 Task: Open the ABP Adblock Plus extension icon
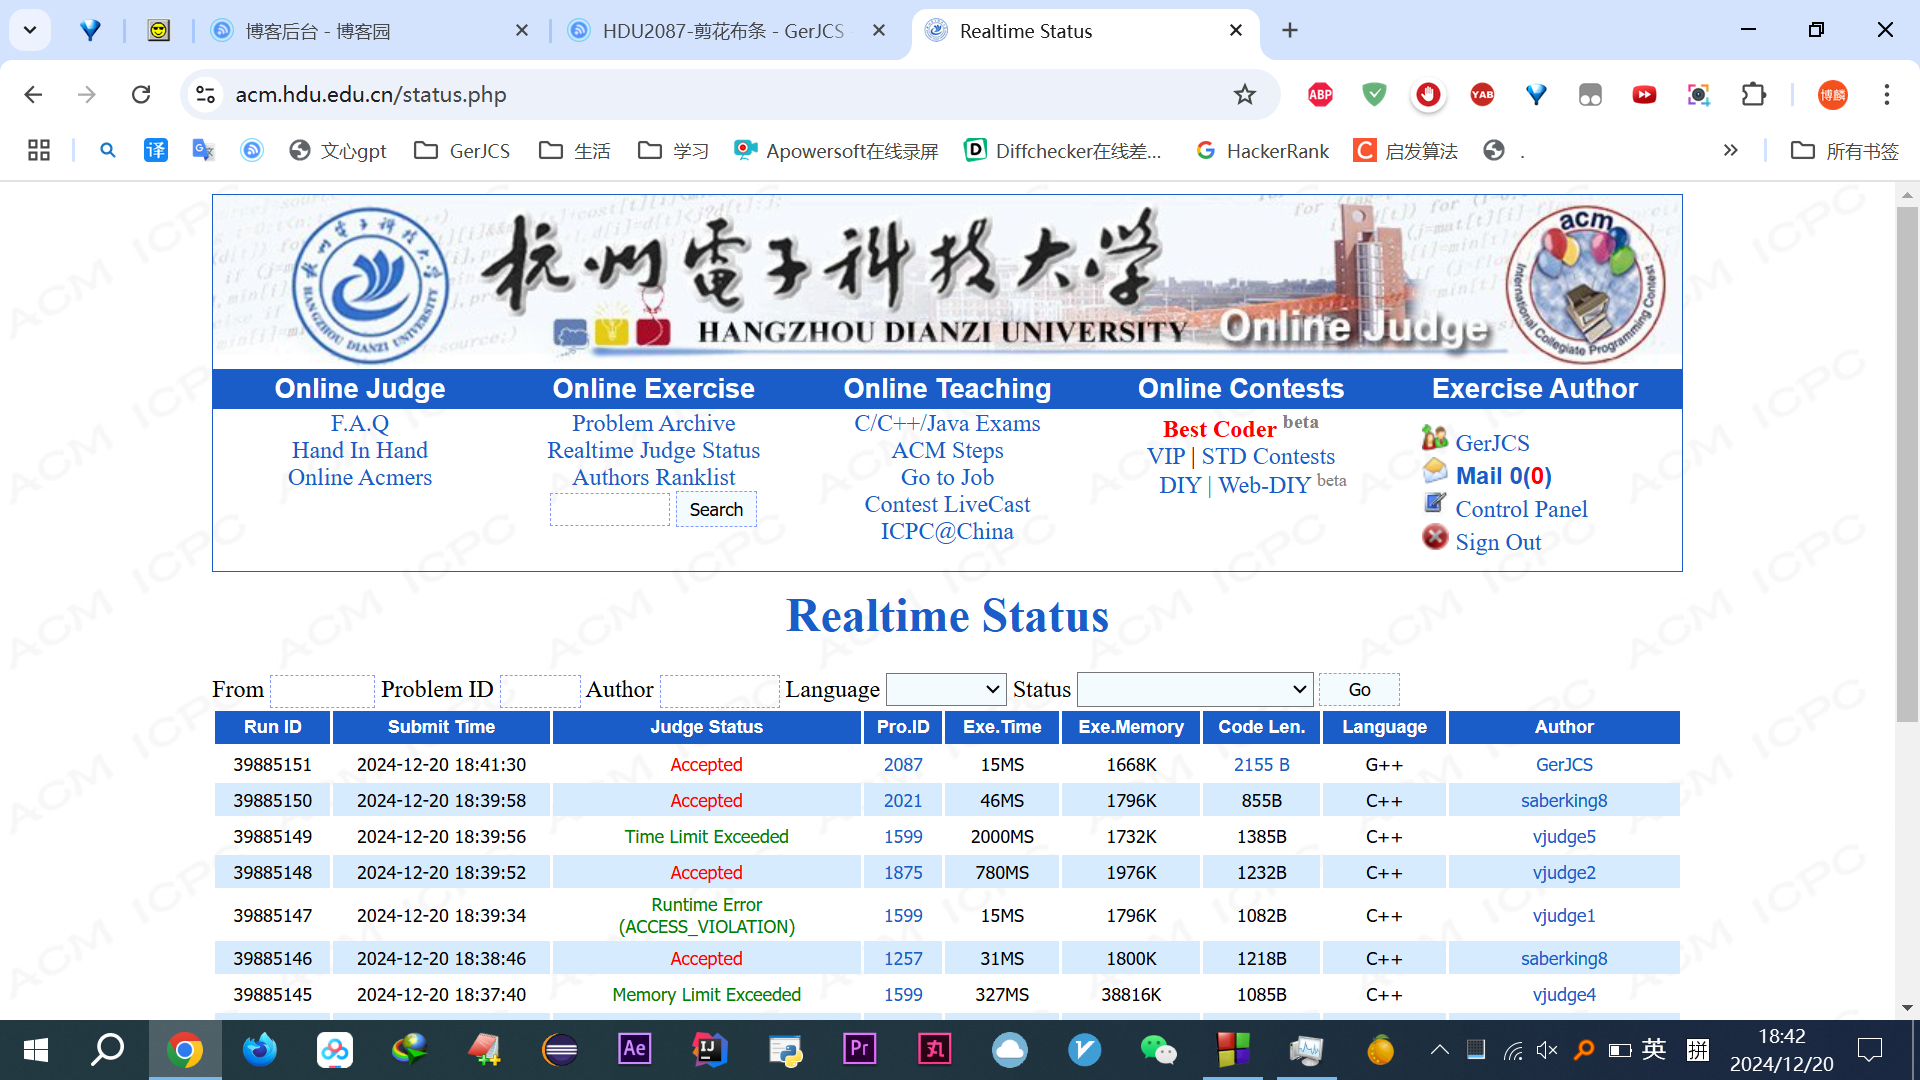(1320, 94)
